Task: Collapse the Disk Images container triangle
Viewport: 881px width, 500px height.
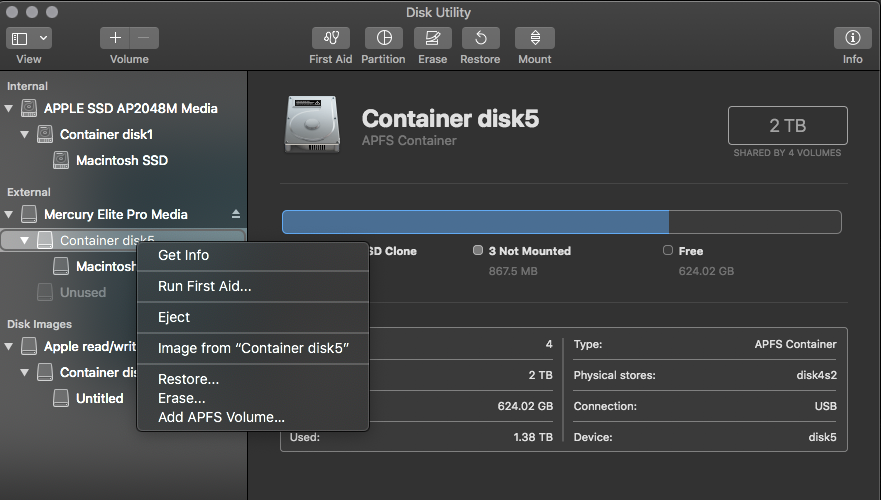Action: [24, 372]
